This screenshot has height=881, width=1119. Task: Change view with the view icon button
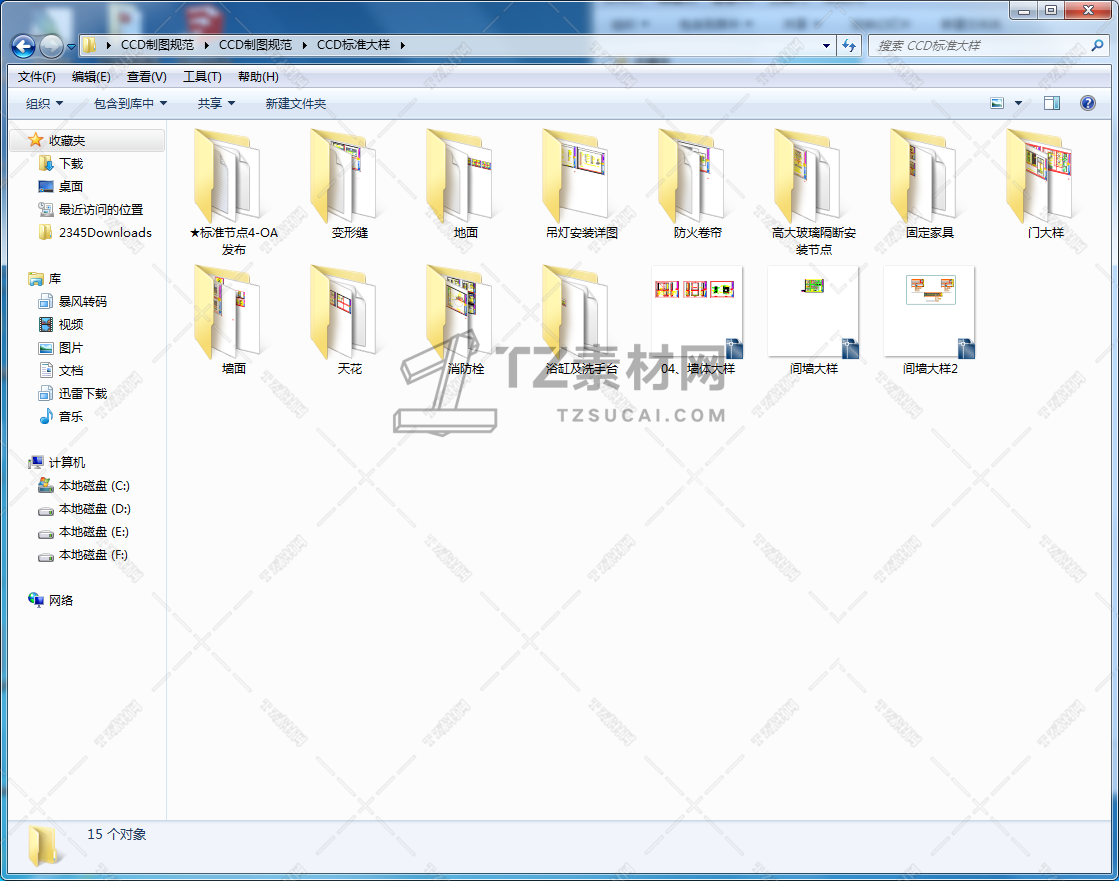[x=997, y=103]
